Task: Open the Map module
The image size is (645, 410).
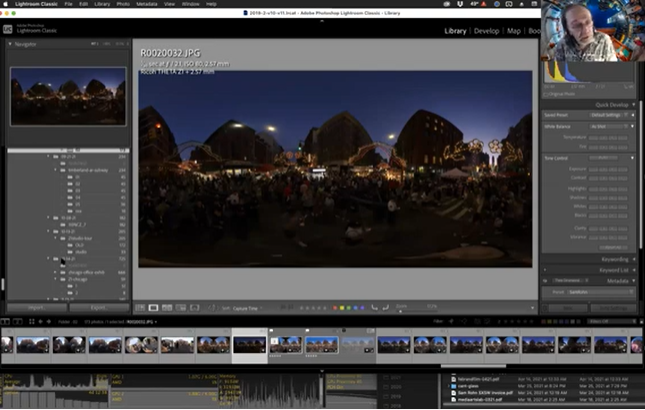Action: (x=514, y=31)
